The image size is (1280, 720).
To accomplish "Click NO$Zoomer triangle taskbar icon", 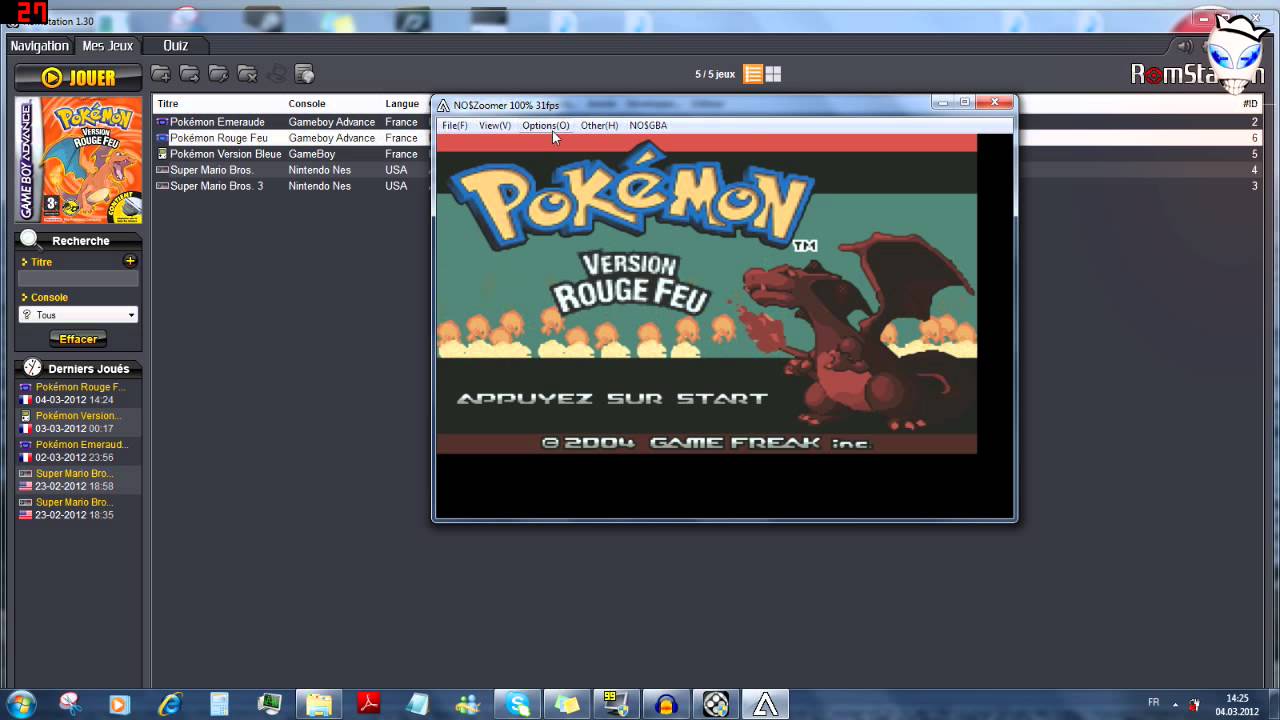I will [766, 704].
